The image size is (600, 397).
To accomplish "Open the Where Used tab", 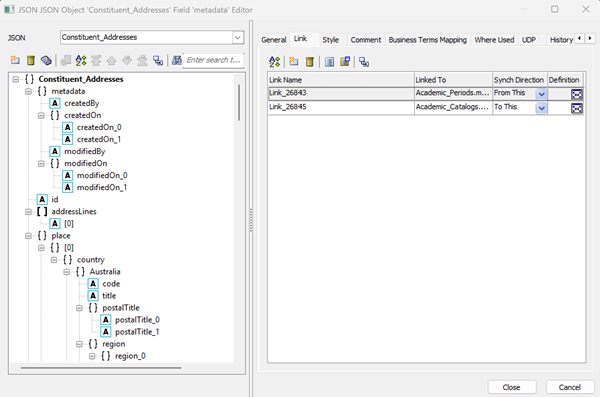I will 494,40.
